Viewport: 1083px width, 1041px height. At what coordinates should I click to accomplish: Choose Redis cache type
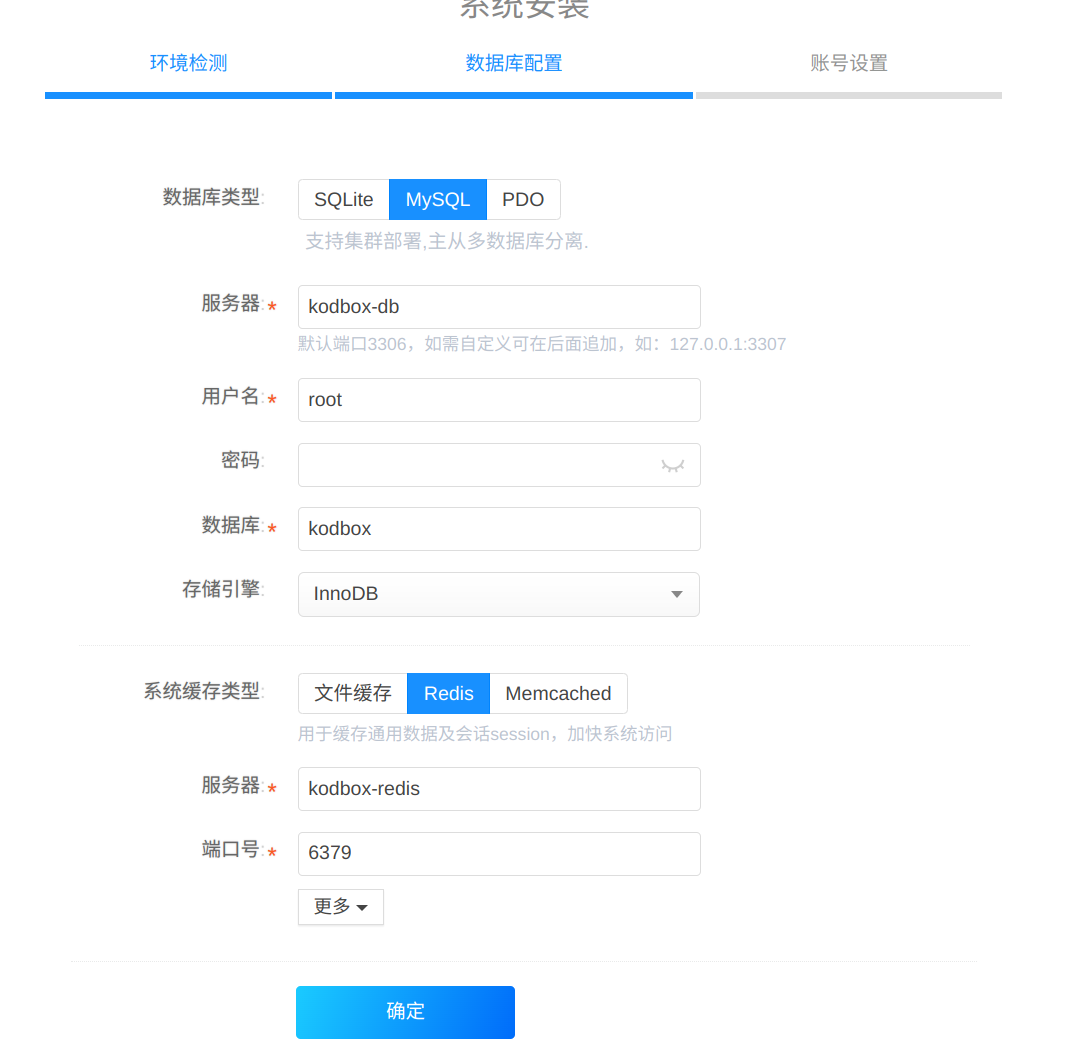tap(449, 694)
